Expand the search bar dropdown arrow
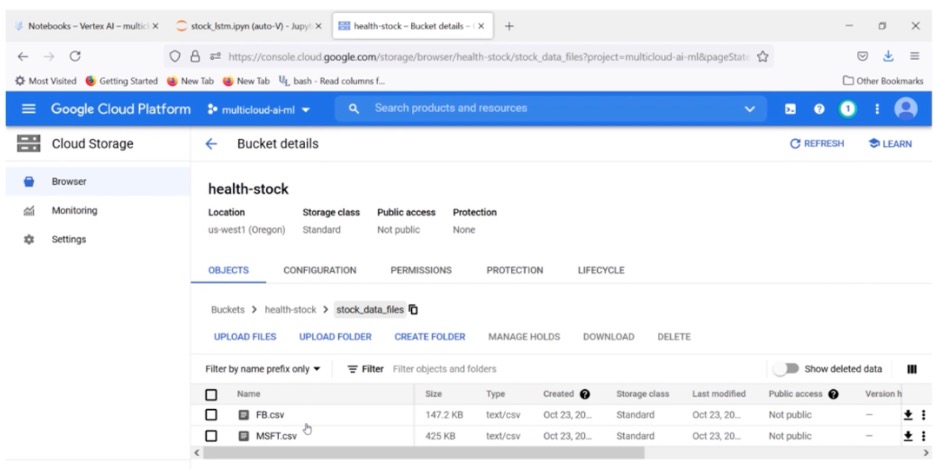The image size is (936, 470). point(749,109)
